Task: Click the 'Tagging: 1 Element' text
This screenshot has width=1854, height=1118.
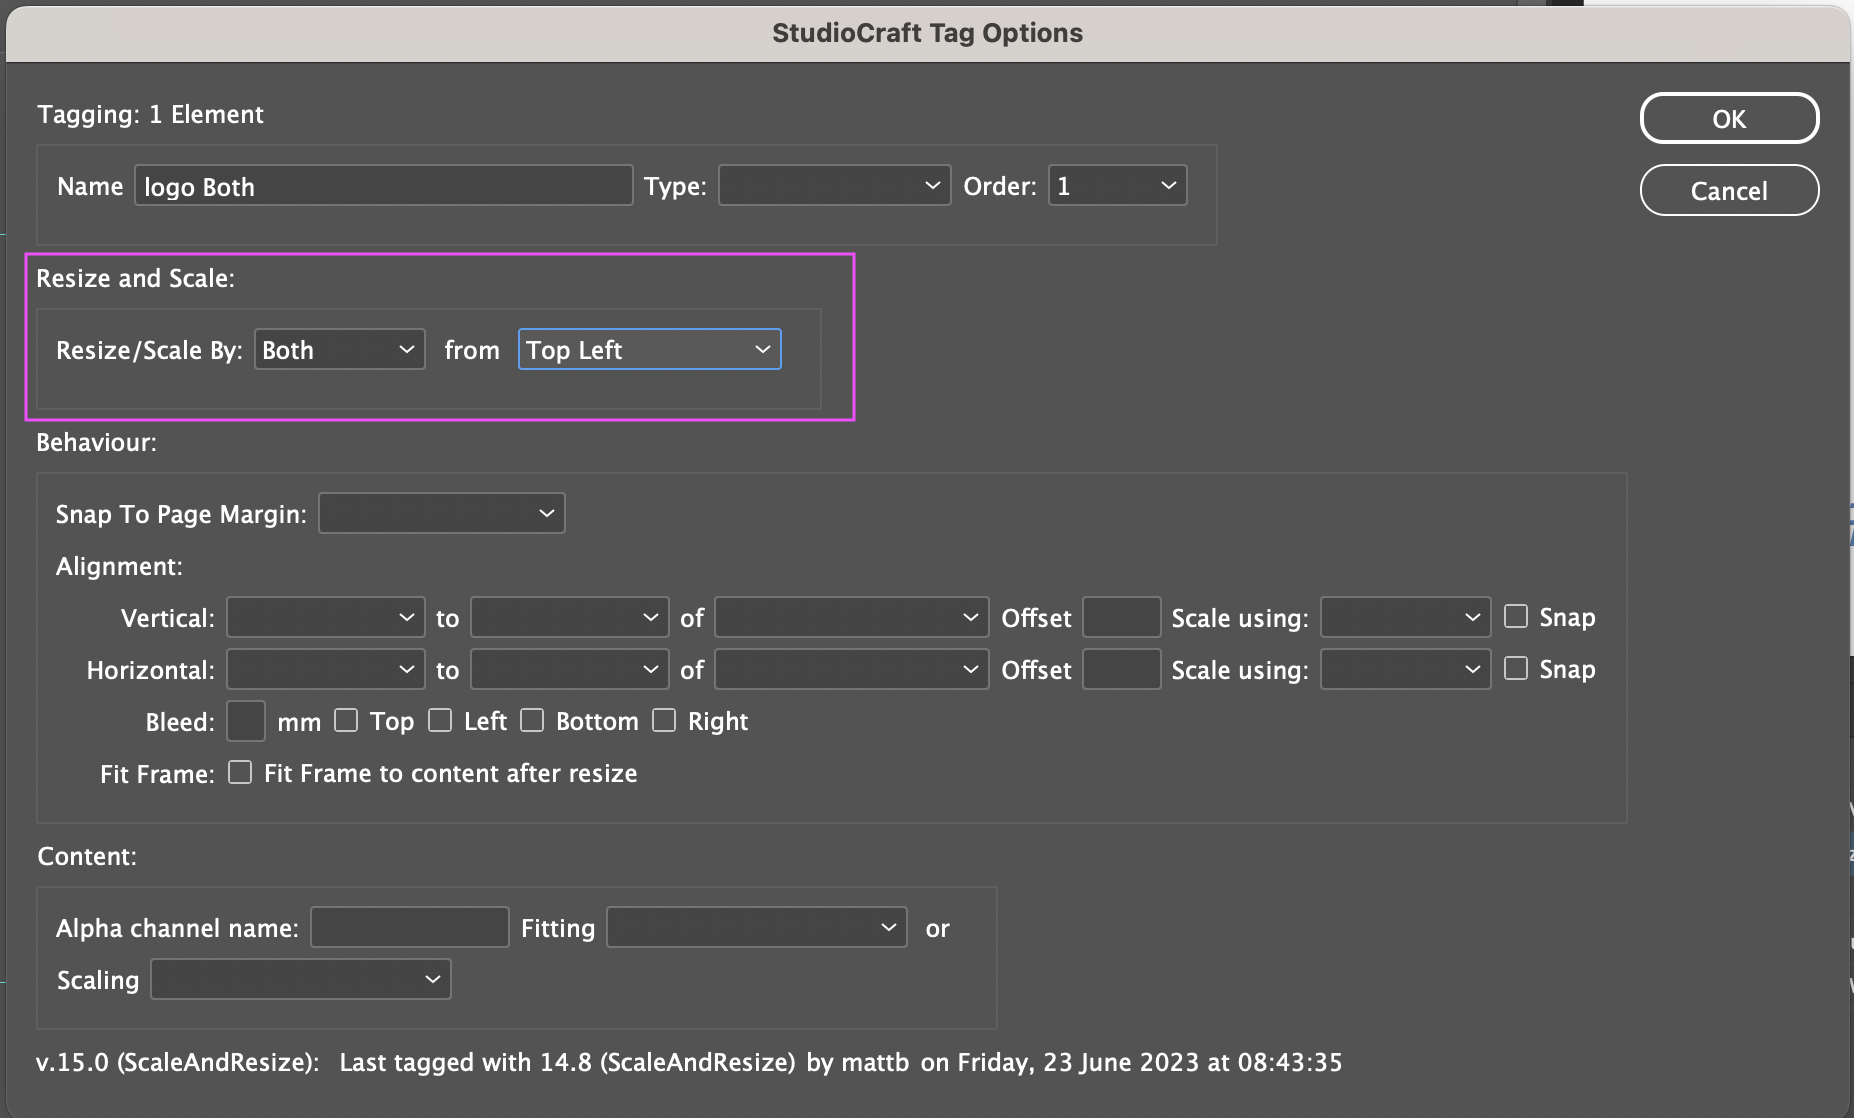Action: pyautogui.click(x=150, y=114)
